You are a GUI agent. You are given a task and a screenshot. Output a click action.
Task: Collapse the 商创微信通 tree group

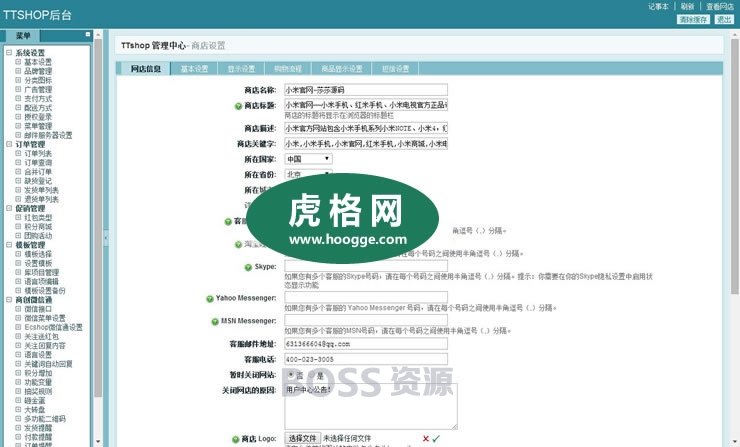click(x=9, y=300)
